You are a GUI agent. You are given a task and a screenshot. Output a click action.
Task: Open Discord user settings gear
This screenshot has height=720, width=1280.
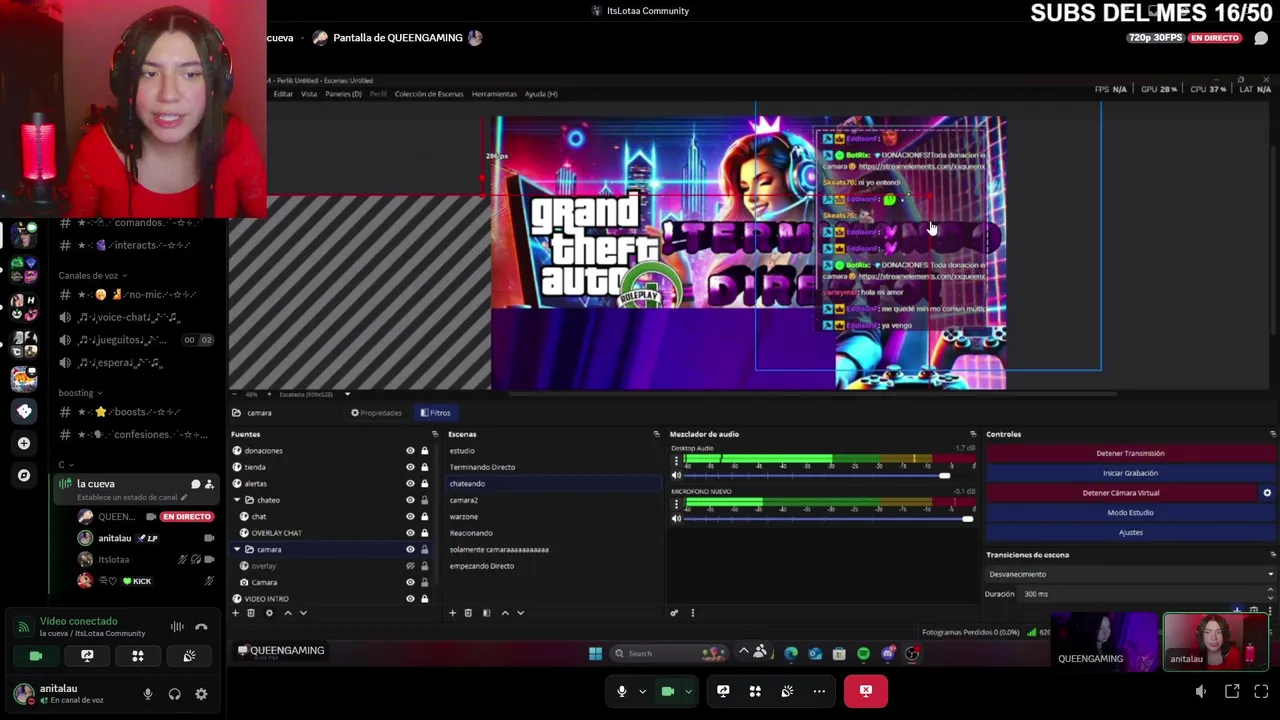[201, 694]
